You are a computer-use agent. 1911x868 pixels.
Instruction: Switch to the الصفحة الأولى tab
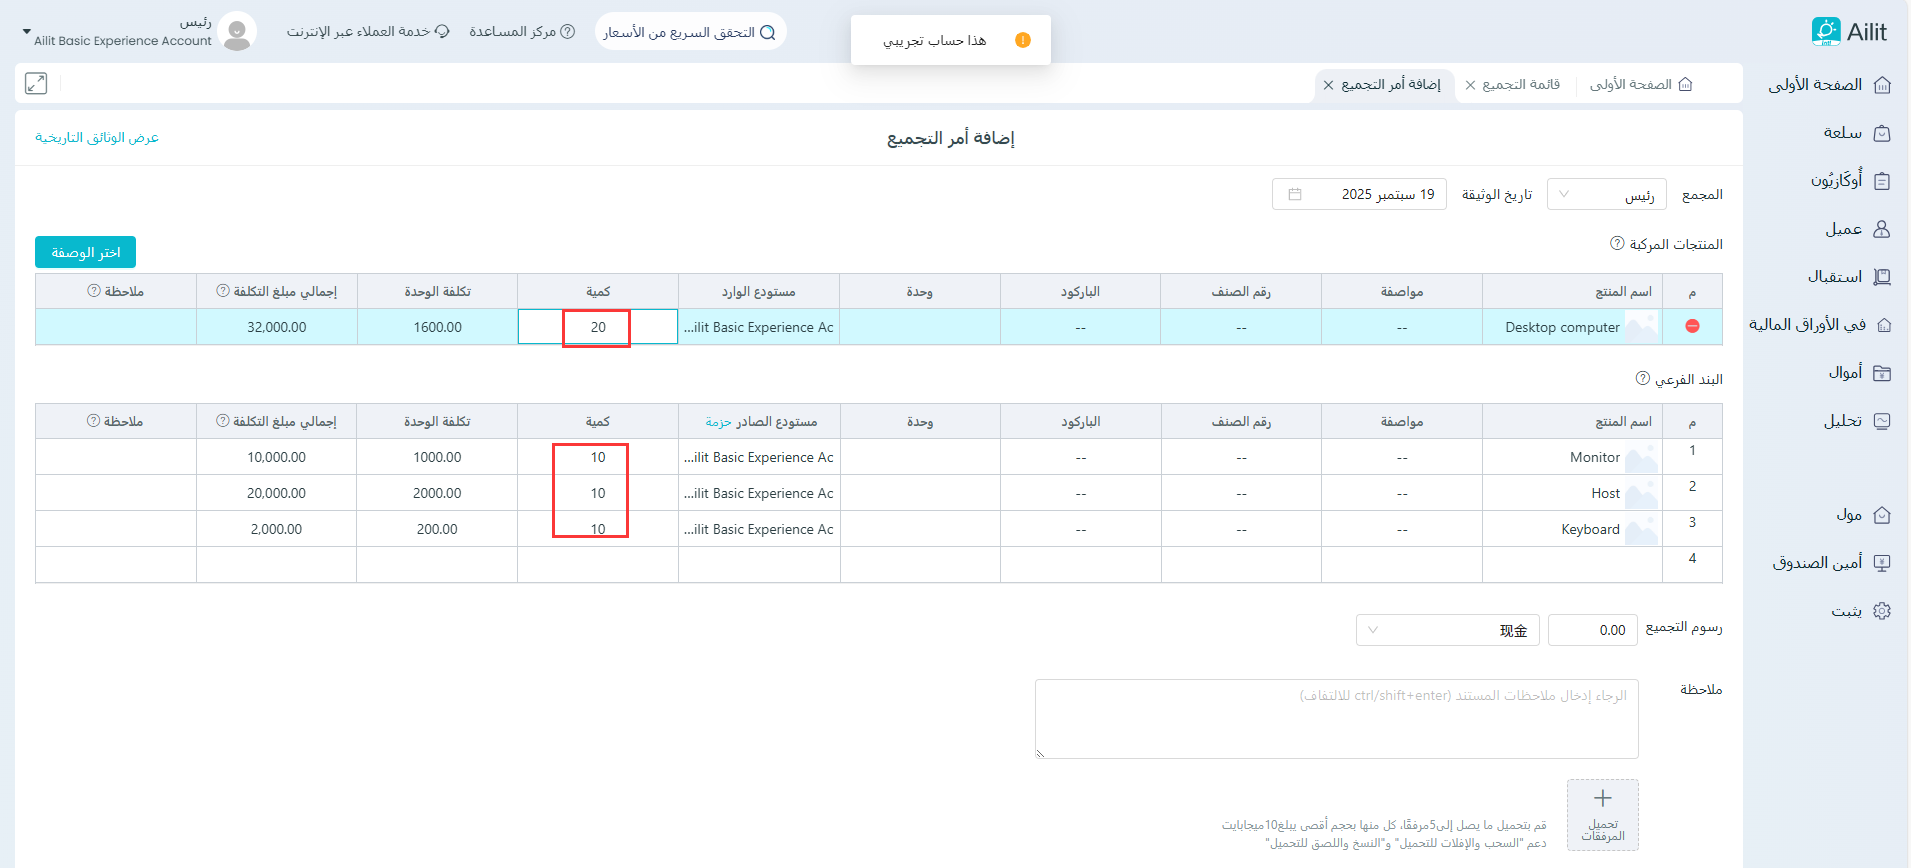pyautogui.click(x=1640, y=85)
